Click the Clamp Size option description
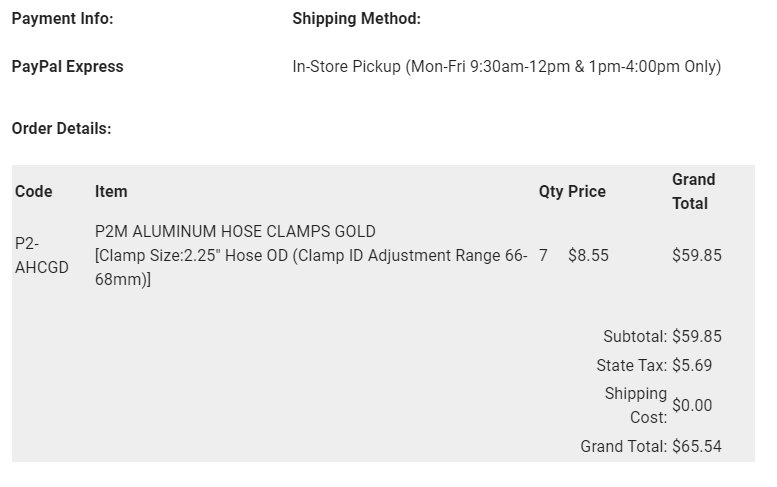This screenshot has width=777, height=487. tap(311, 268)
